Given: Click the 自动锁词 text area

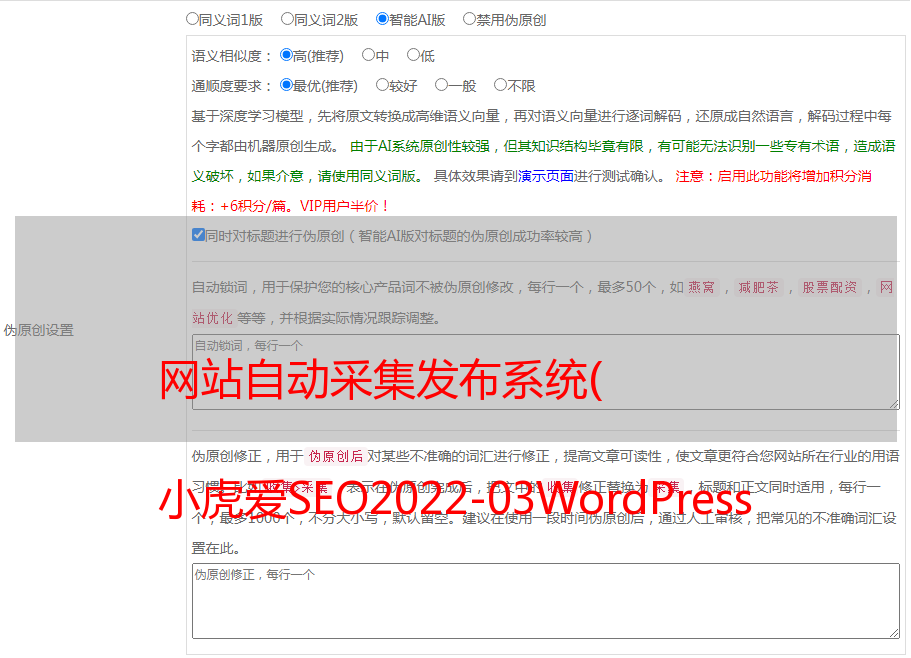Looking at the screenshot, I should tap(546, 372).
